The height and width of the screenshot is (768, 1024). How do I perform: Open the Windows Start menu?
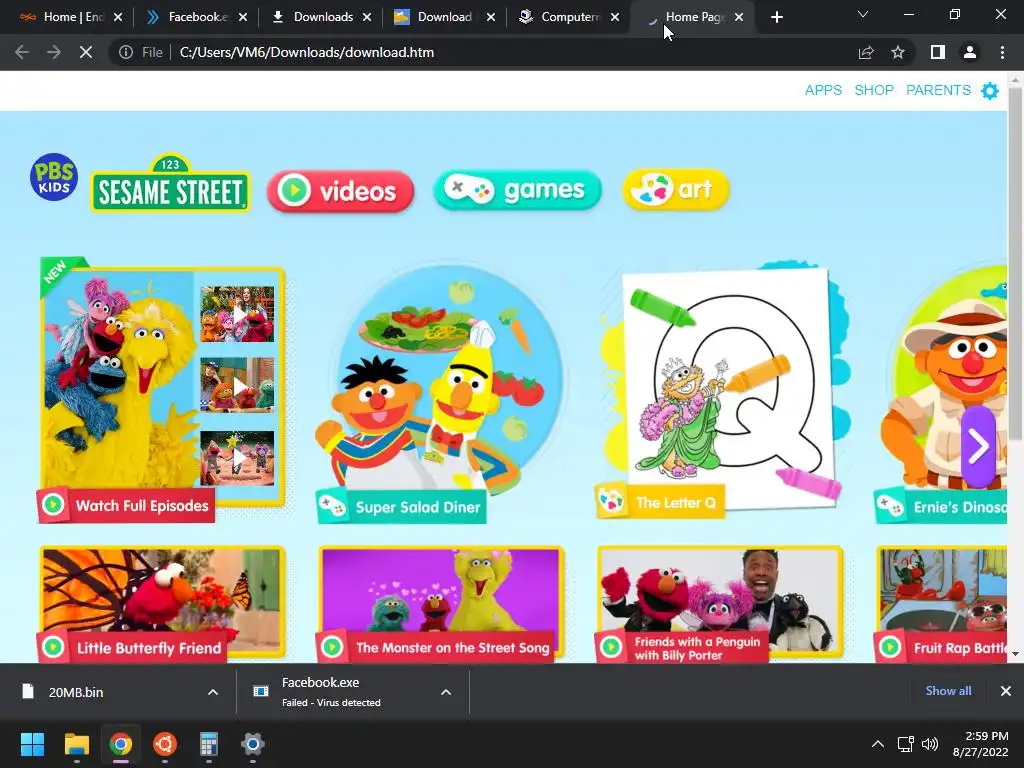[x=32, y=744]
